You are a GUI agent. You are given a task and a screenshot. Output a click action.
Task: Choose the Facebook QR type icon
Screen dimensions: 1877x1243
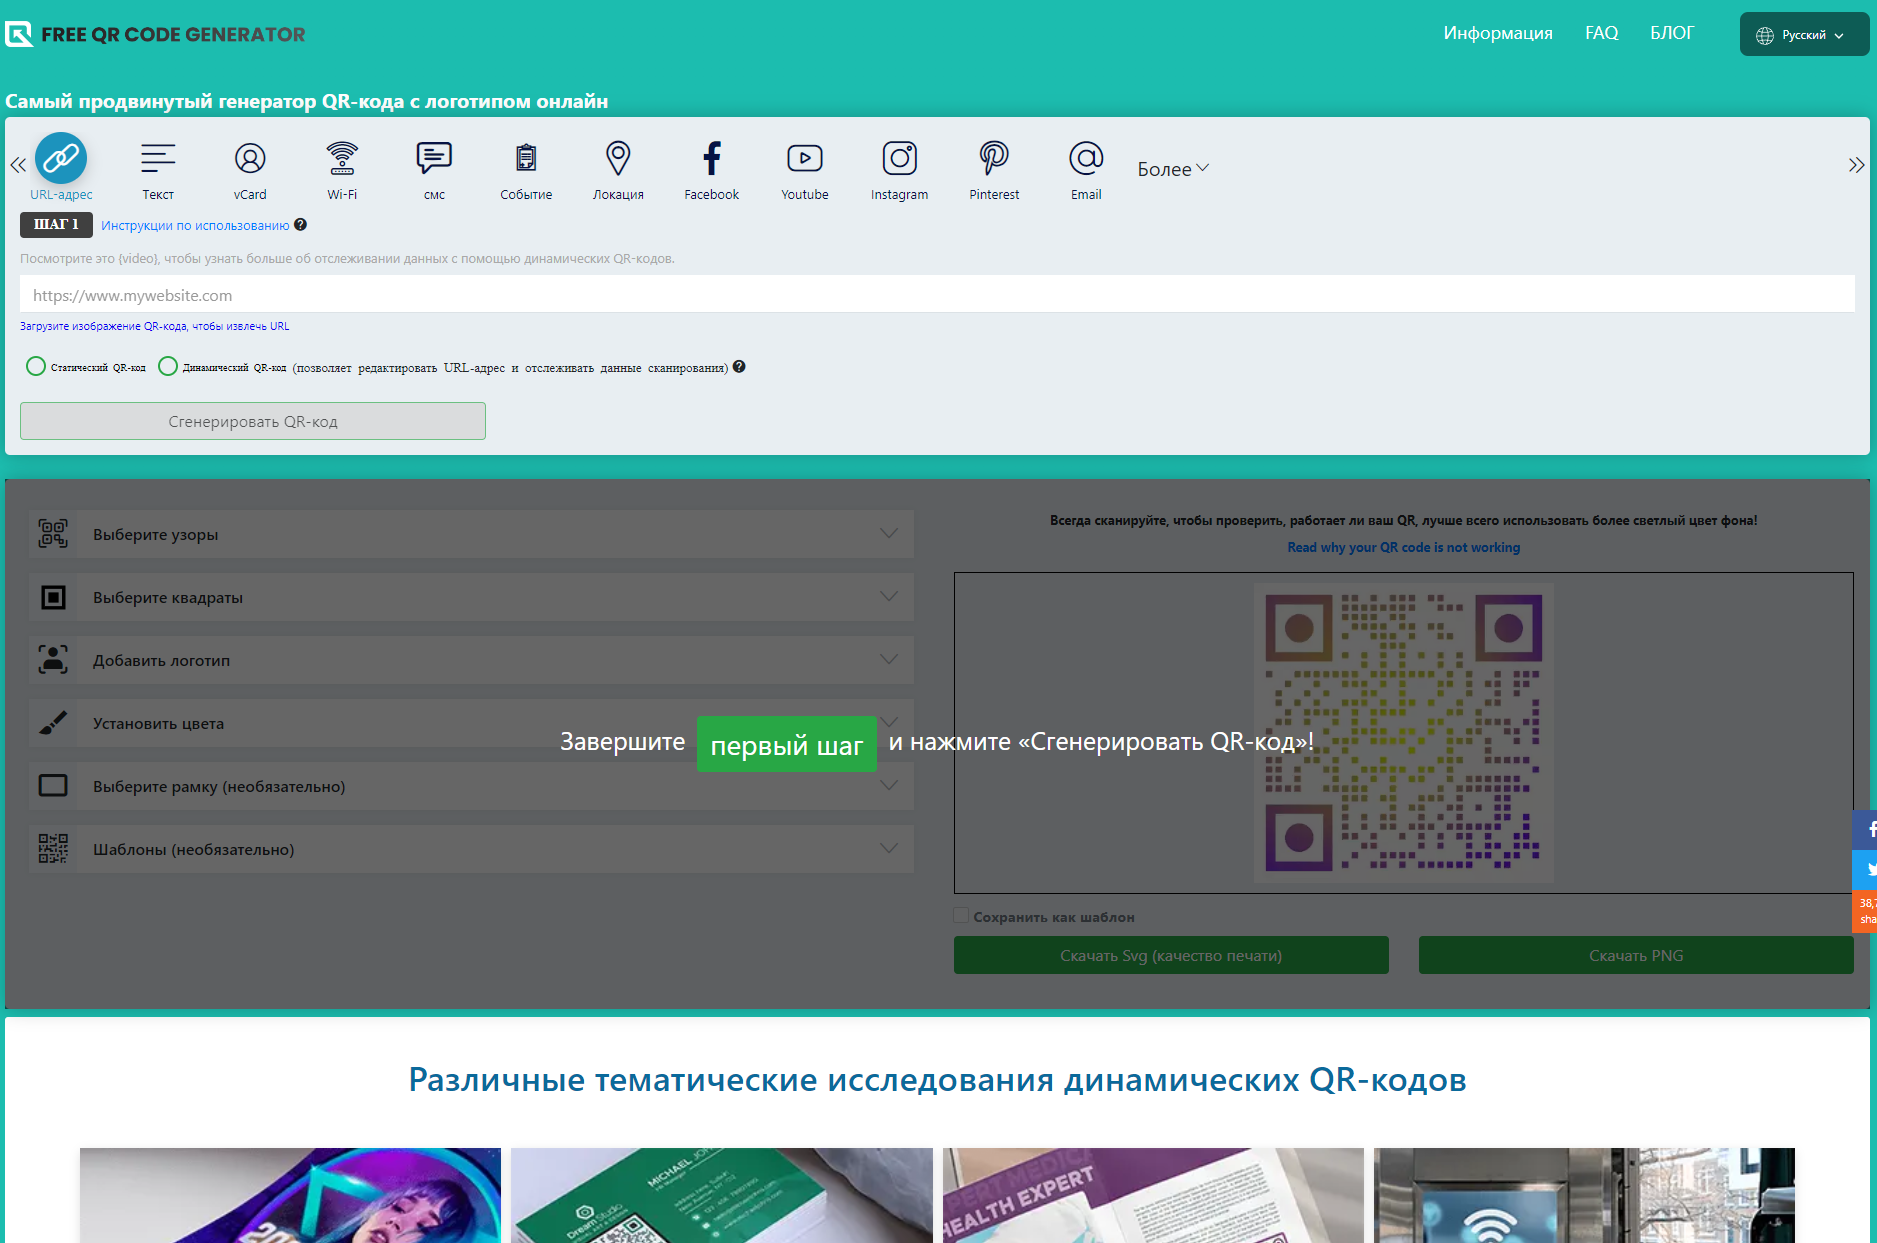pyautogui.click(x=712, y=158)
